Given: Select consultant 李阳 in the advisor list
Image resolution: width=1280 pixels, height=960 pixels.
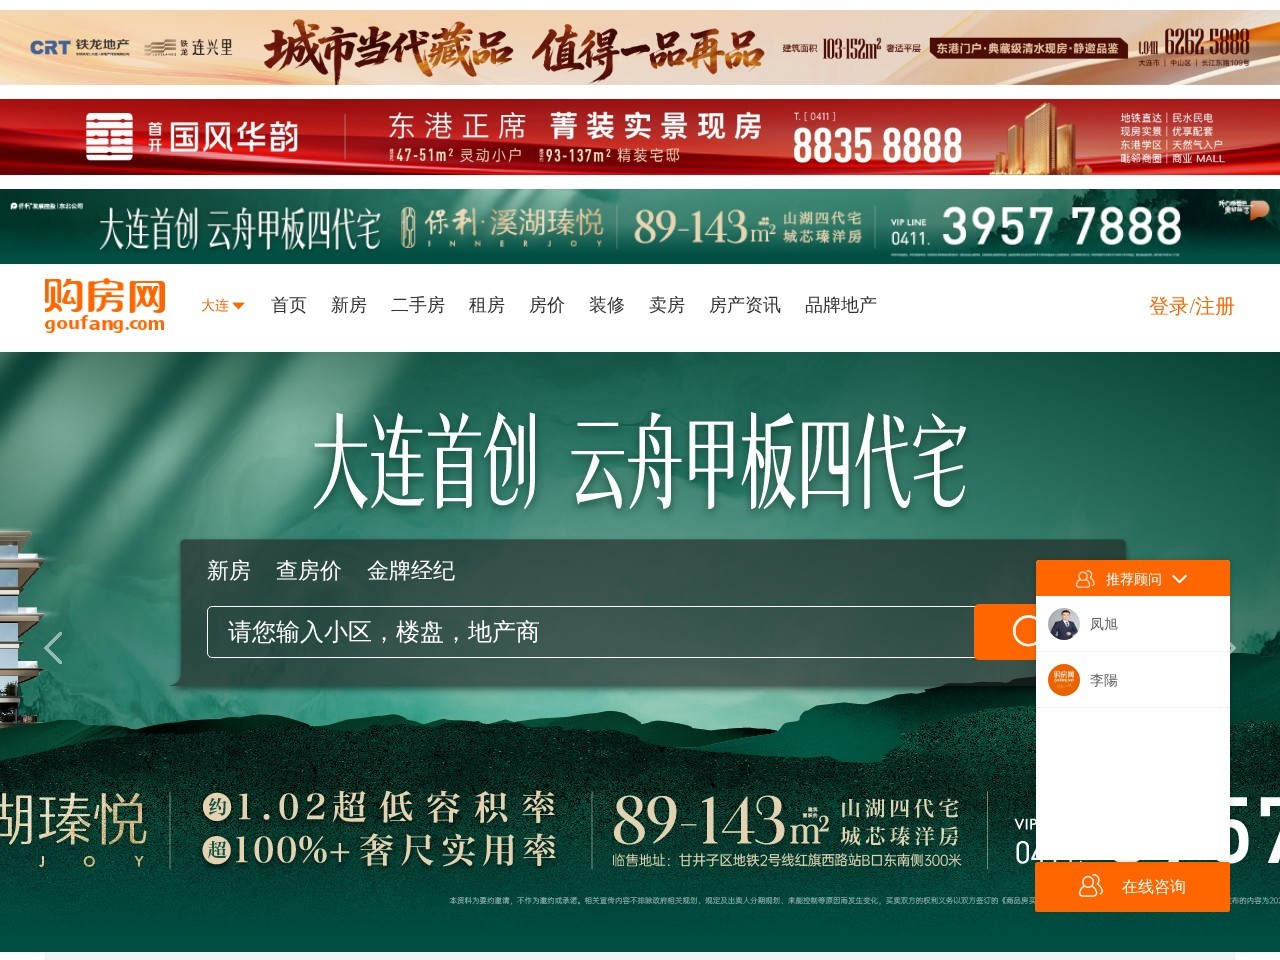Looking at the screenshot, I should click(1103, 679).
